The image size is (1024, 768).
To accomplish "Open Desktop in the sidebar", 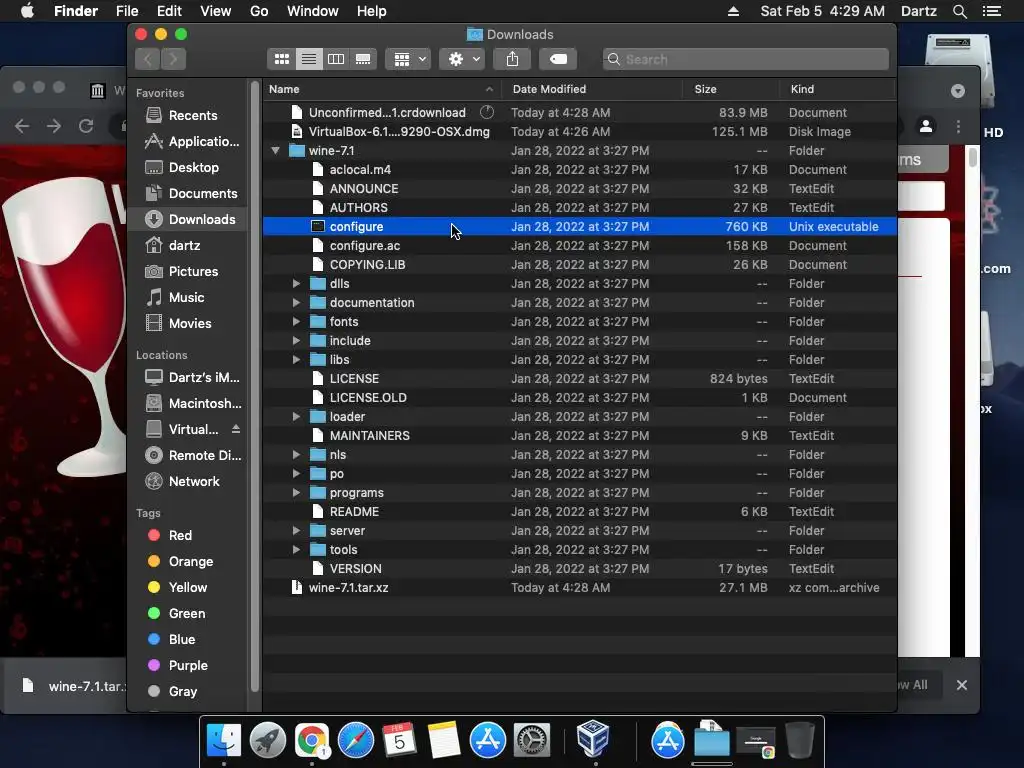I will [189, 168].
